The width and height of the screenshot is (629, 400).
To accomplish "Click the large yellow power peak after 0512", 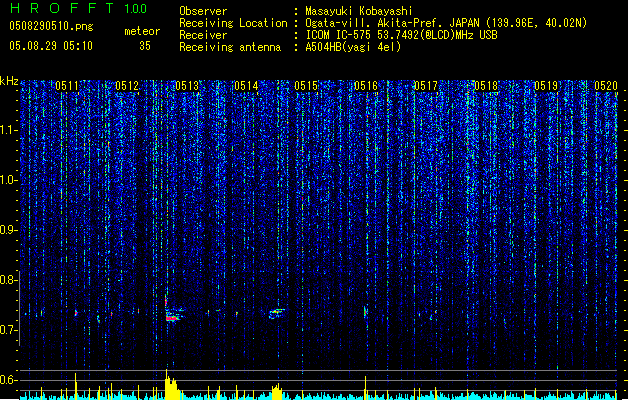I will [172, 385].
